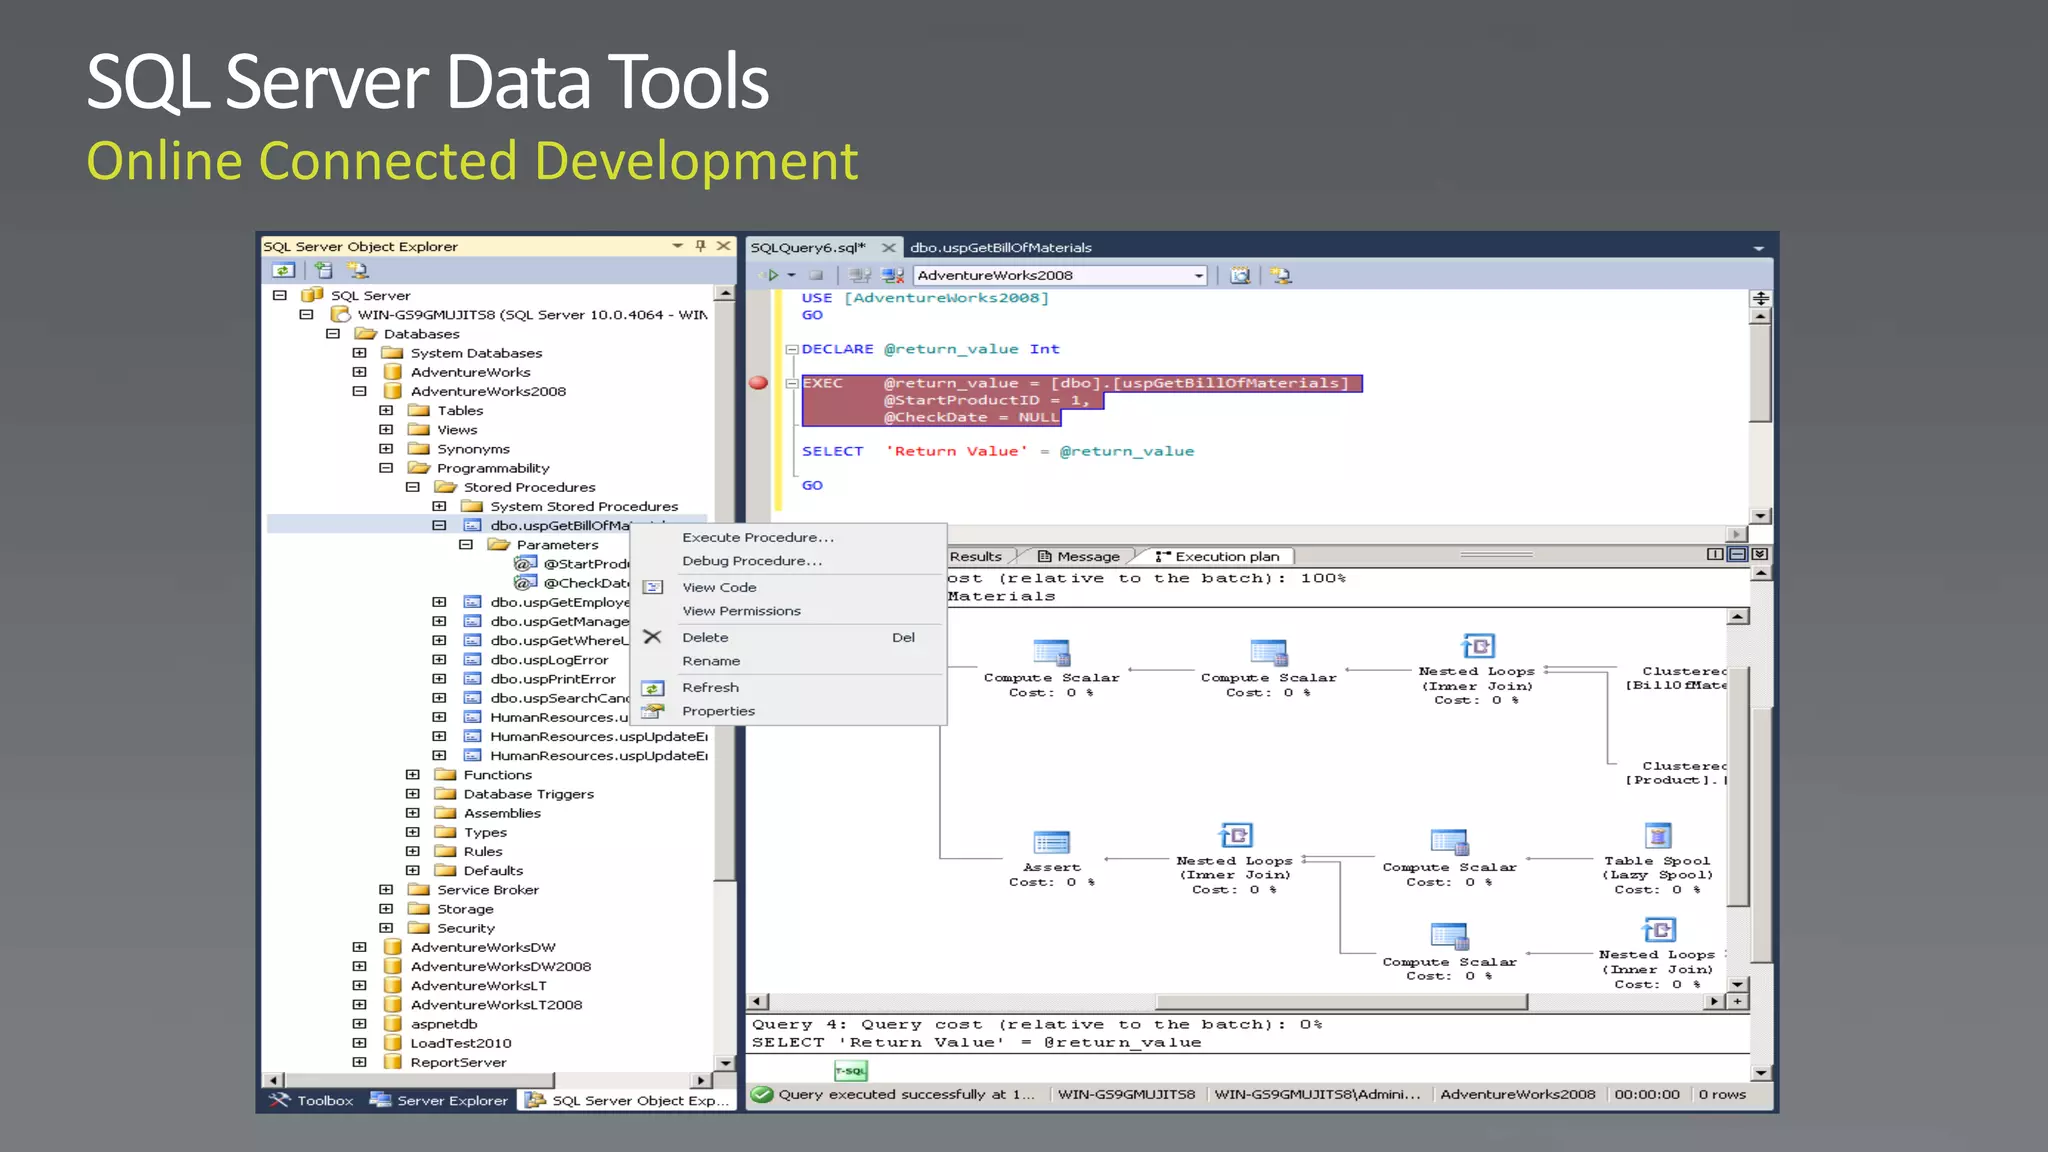Collapse the AdventureWorks2008 database node
This screenshot has height=1152, width=2048.
pos(360,392)
